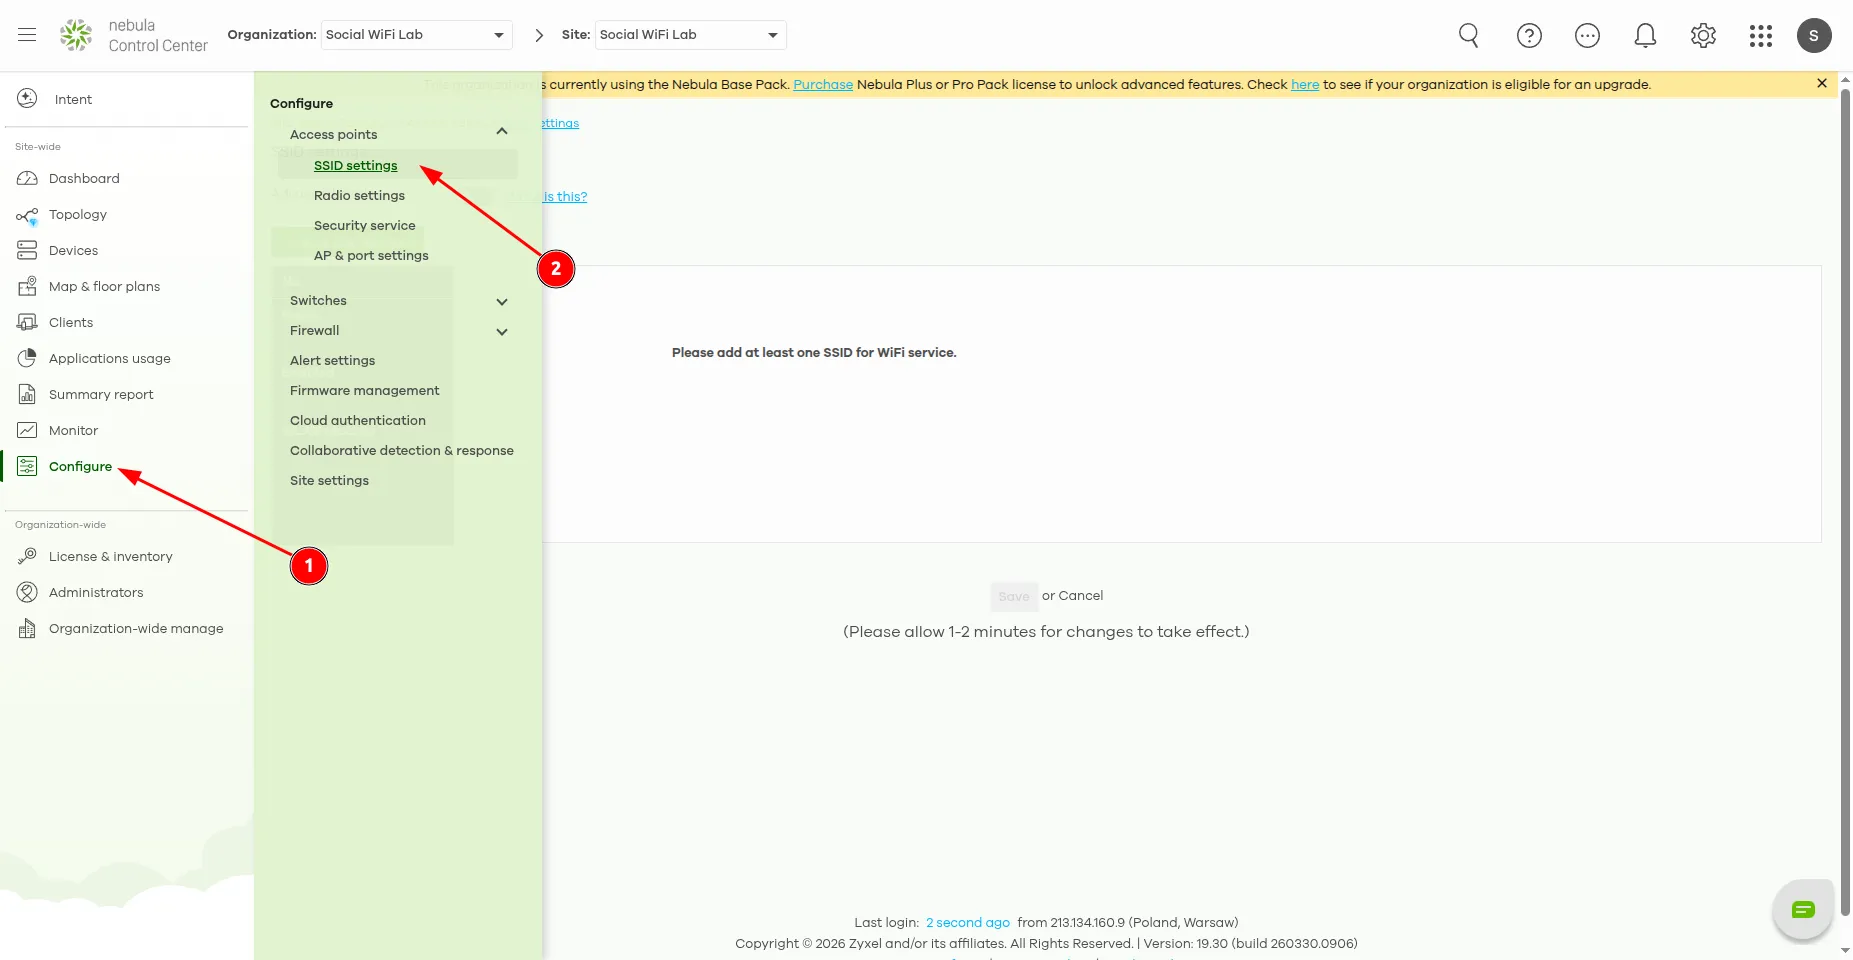Open Firmware management
1853x960 pixels.
(364, 390)
